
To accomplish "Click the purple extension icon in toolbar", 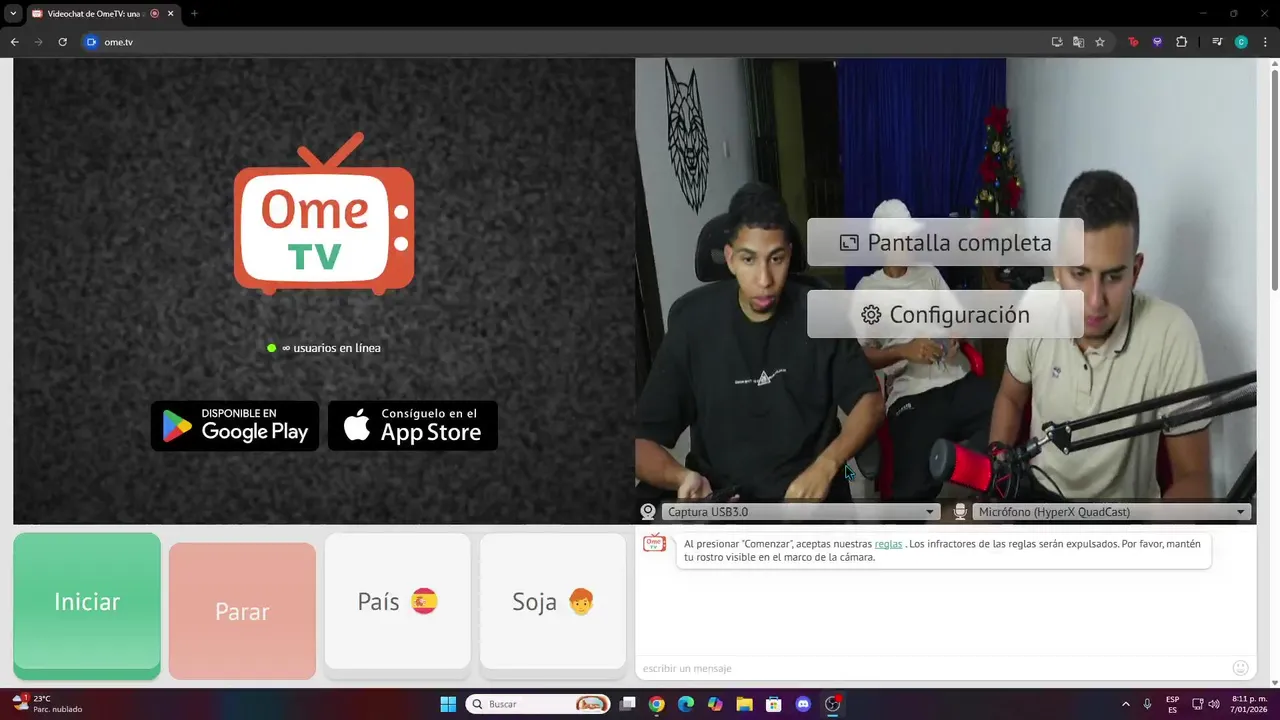I will coord(1157,42).
